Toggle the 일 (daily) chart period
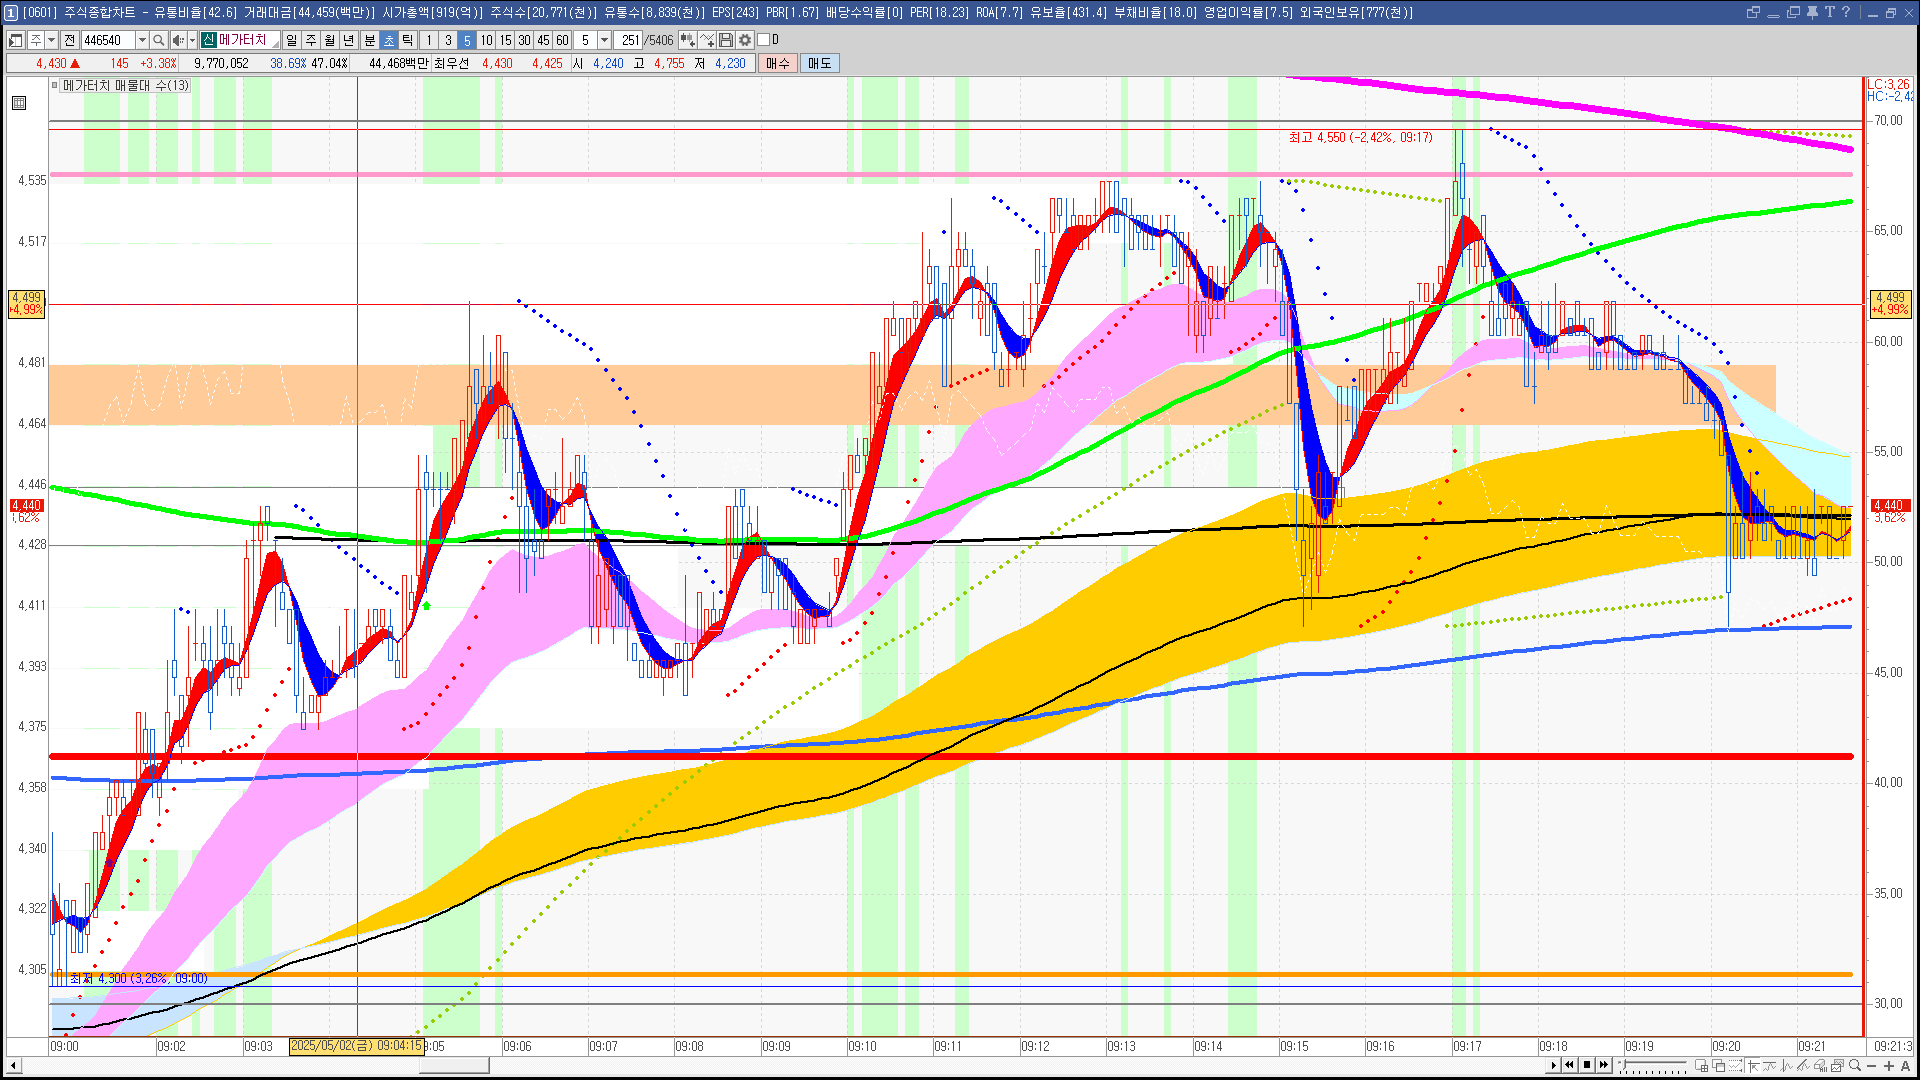The image size is (1920, 1080). (291, 40)
